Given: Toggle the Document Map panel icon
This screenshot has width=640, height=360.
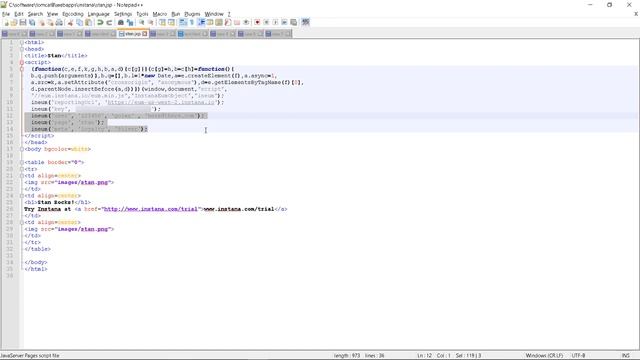Looking at the screenshot, I should tap(219, 22).
